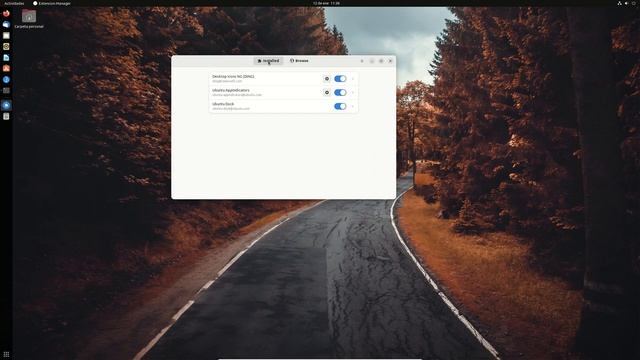The image size is (640, 360).
Task: Open Carpeta personal desktop folder
Action: [29, 19]
